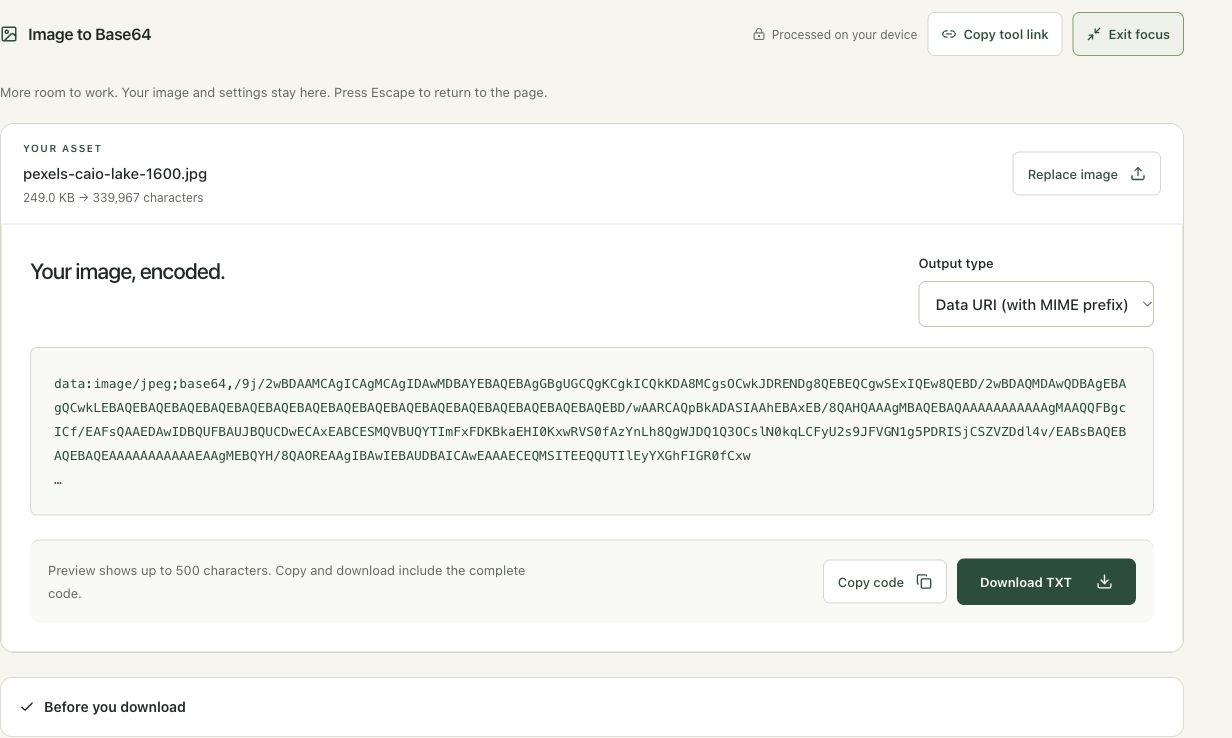Click the ellipsis at end of encoded output
1232x738 pixels.
(x=58, y=480)
